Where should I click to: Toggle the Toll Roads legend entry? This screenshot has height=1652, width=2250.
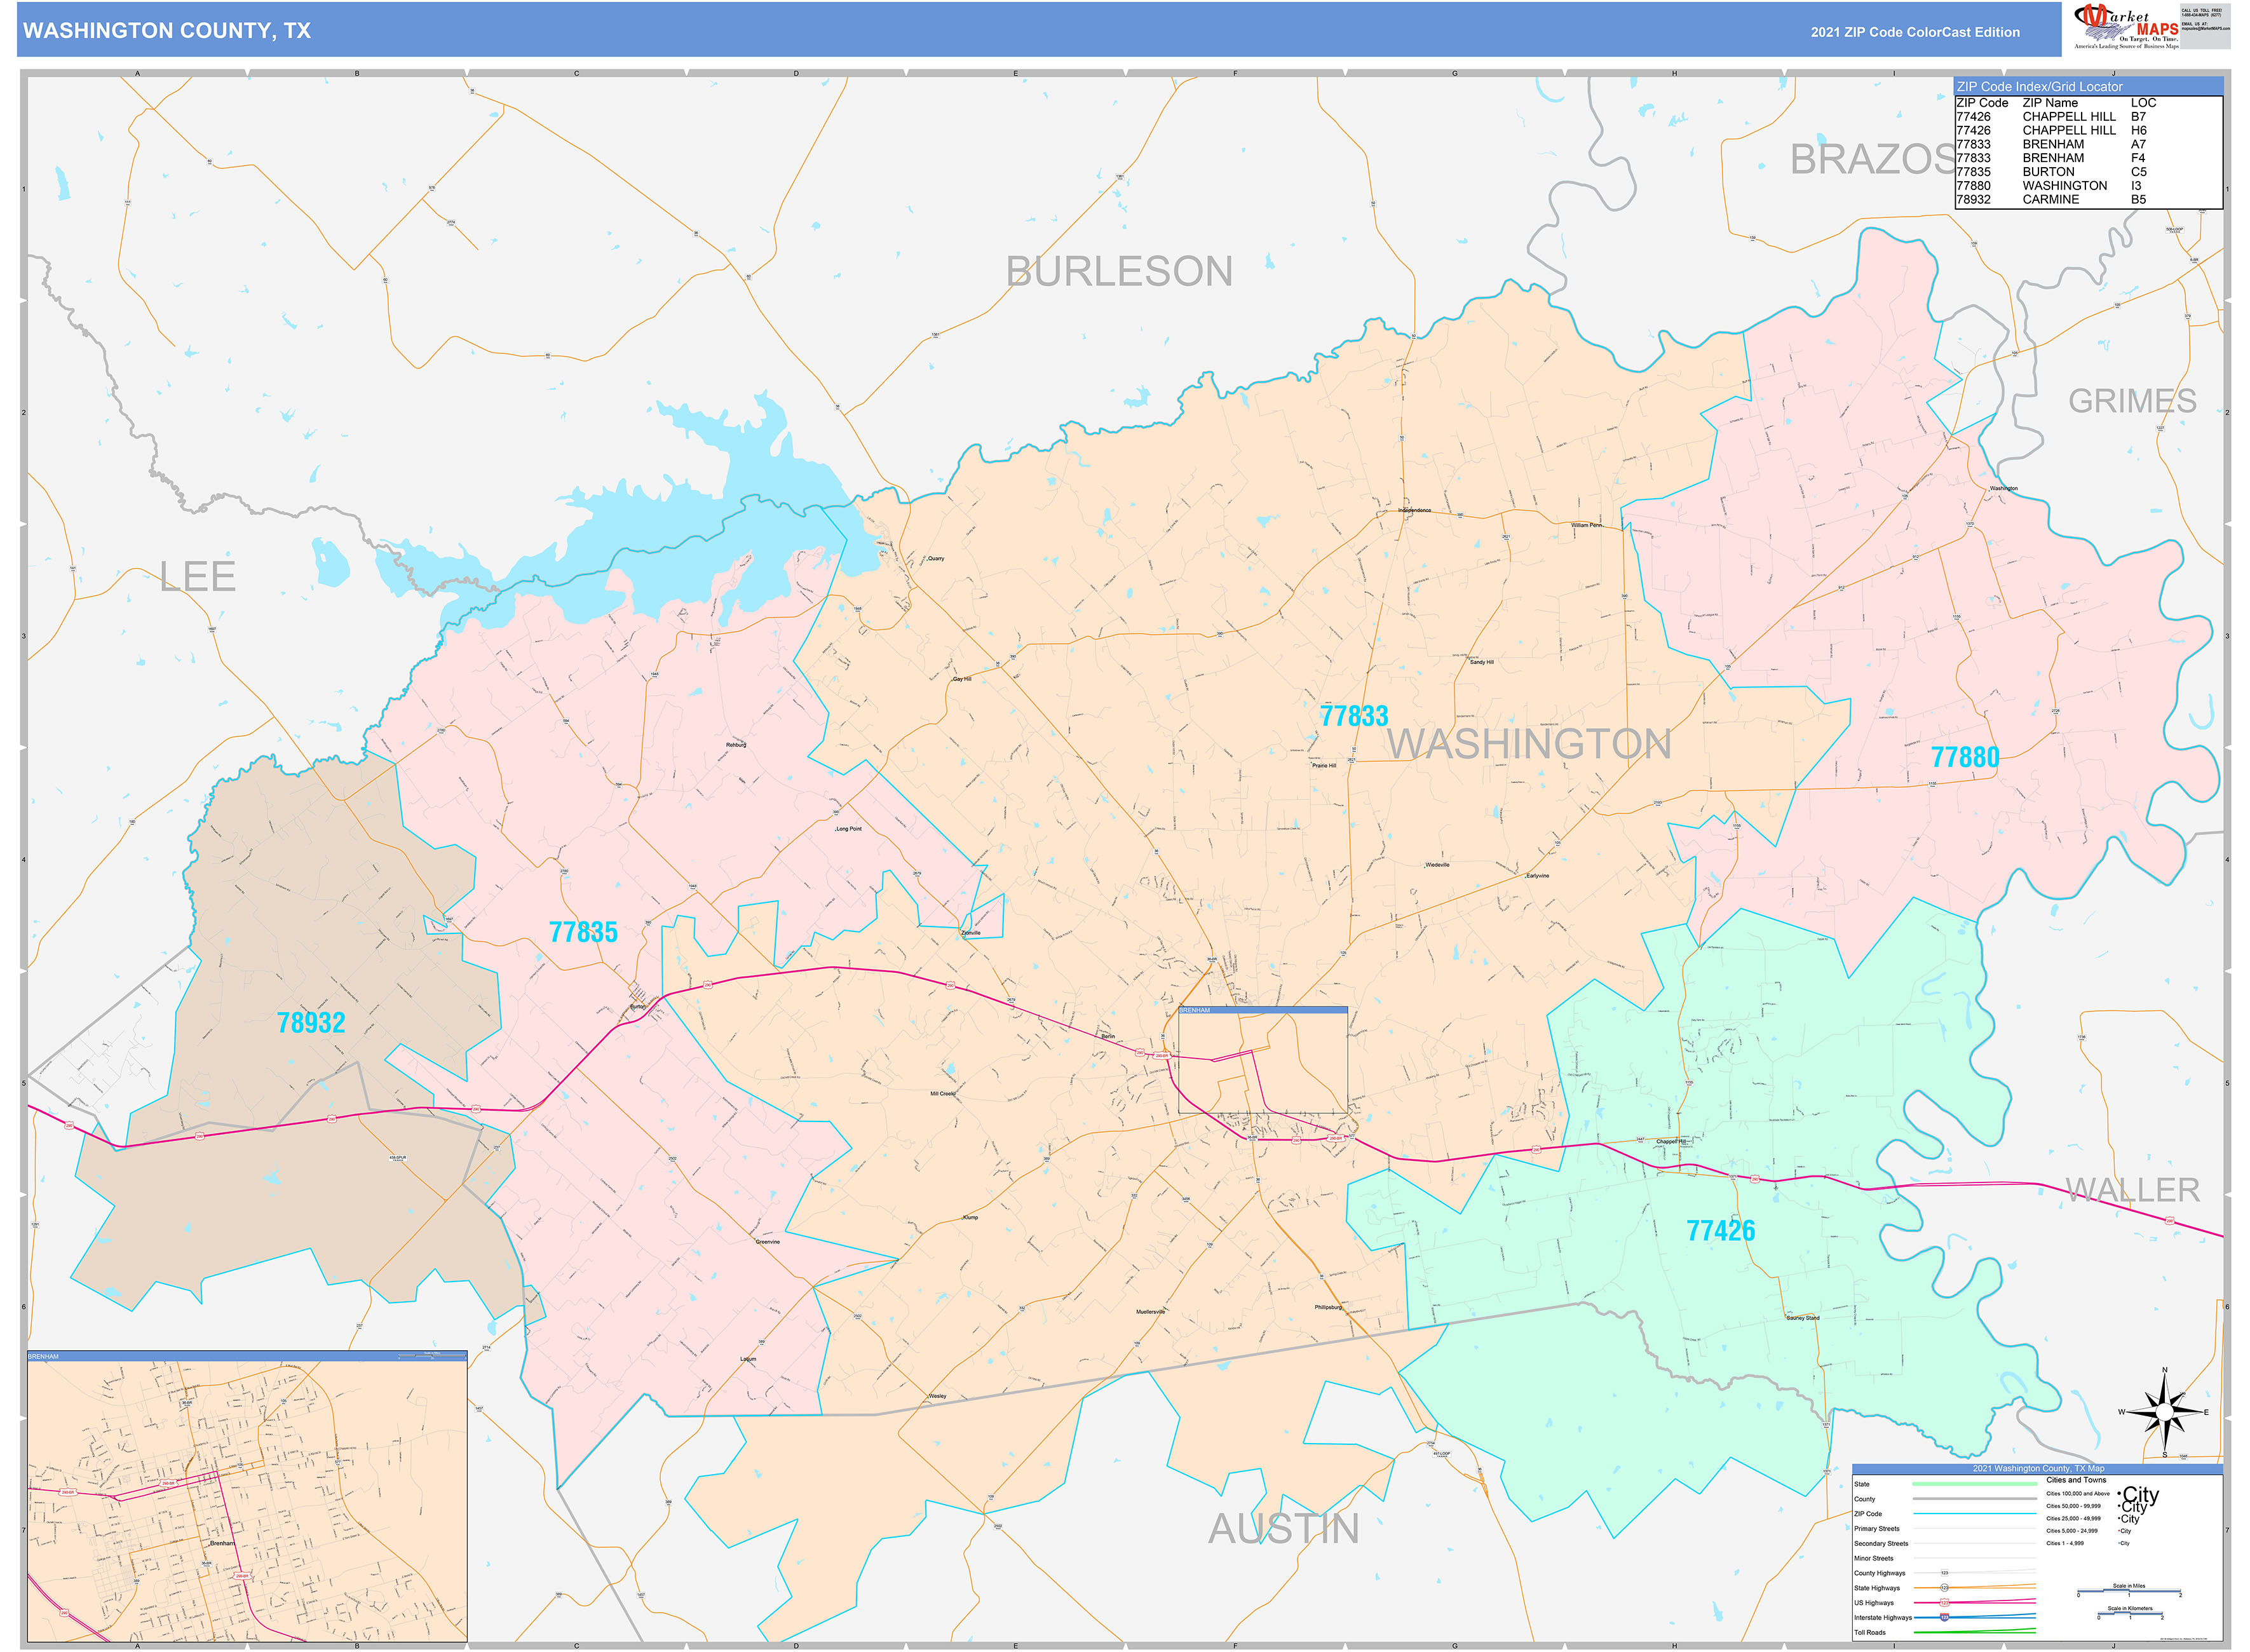point(1974,1632)
